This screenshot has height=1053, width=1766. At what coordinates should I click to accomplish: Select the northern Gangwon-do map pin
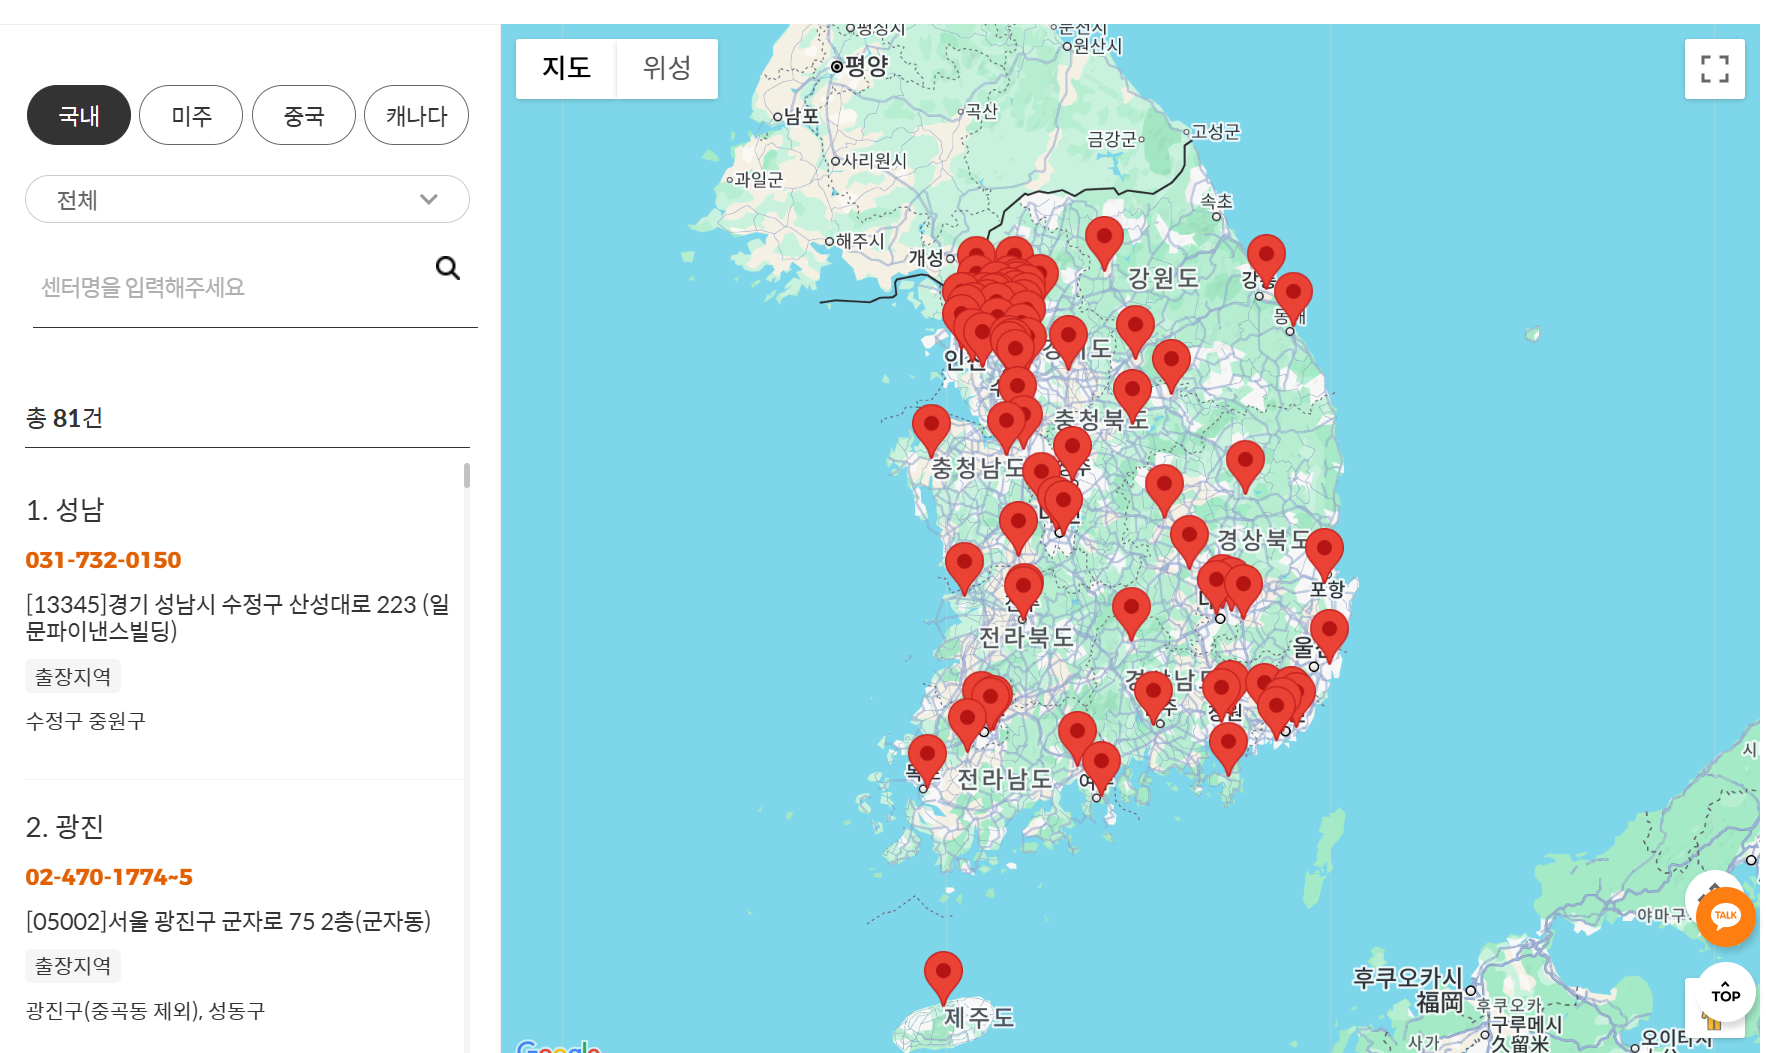1104,239
